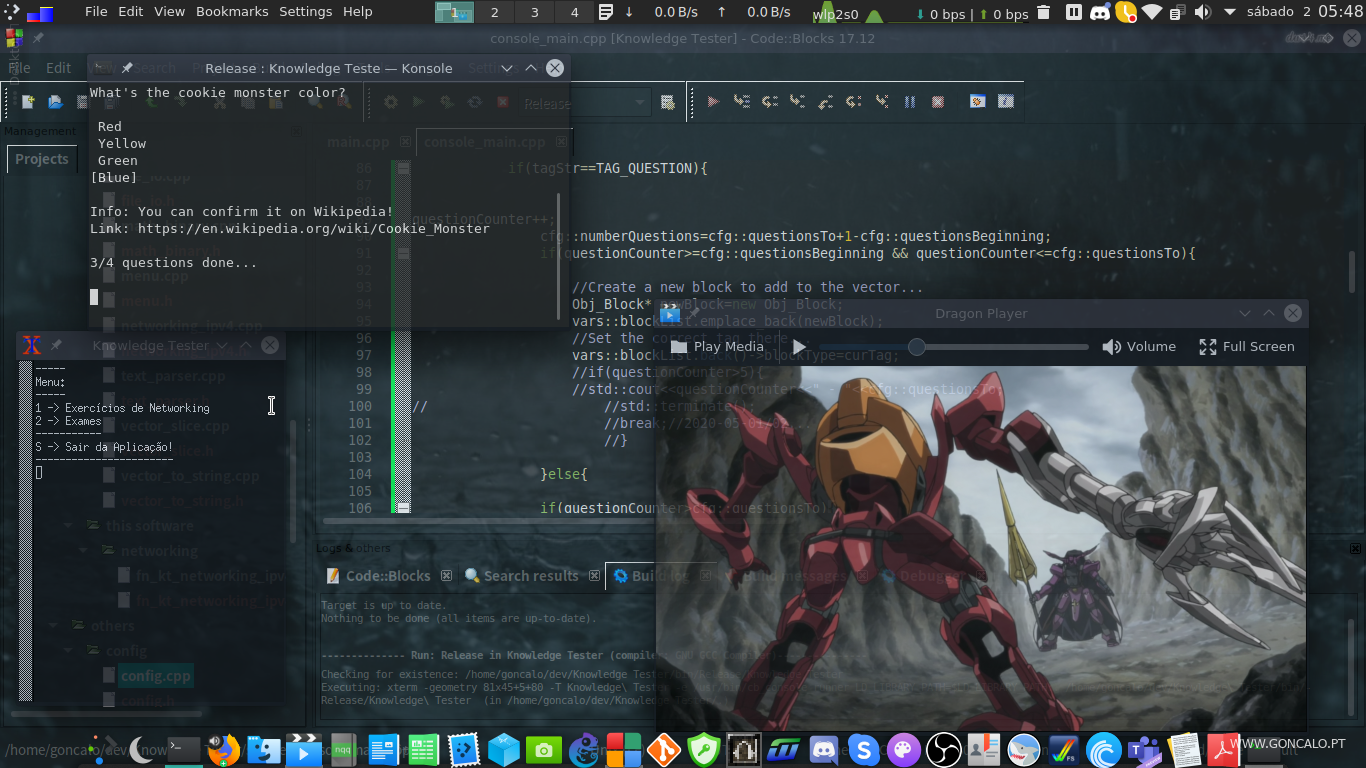Toggle the Volume button in Dragon Player
This screenshot has width=1366, height=768.
click(1138, 347)
